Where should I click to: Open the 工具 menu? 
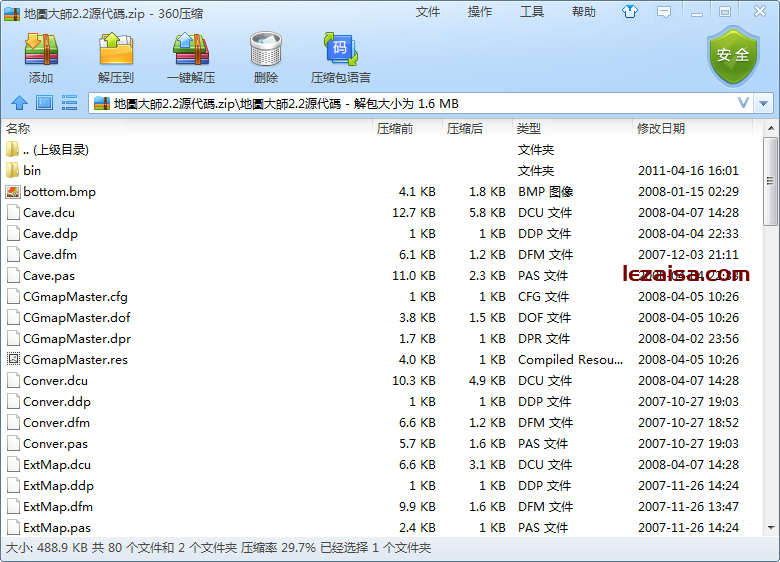point(532,12)
